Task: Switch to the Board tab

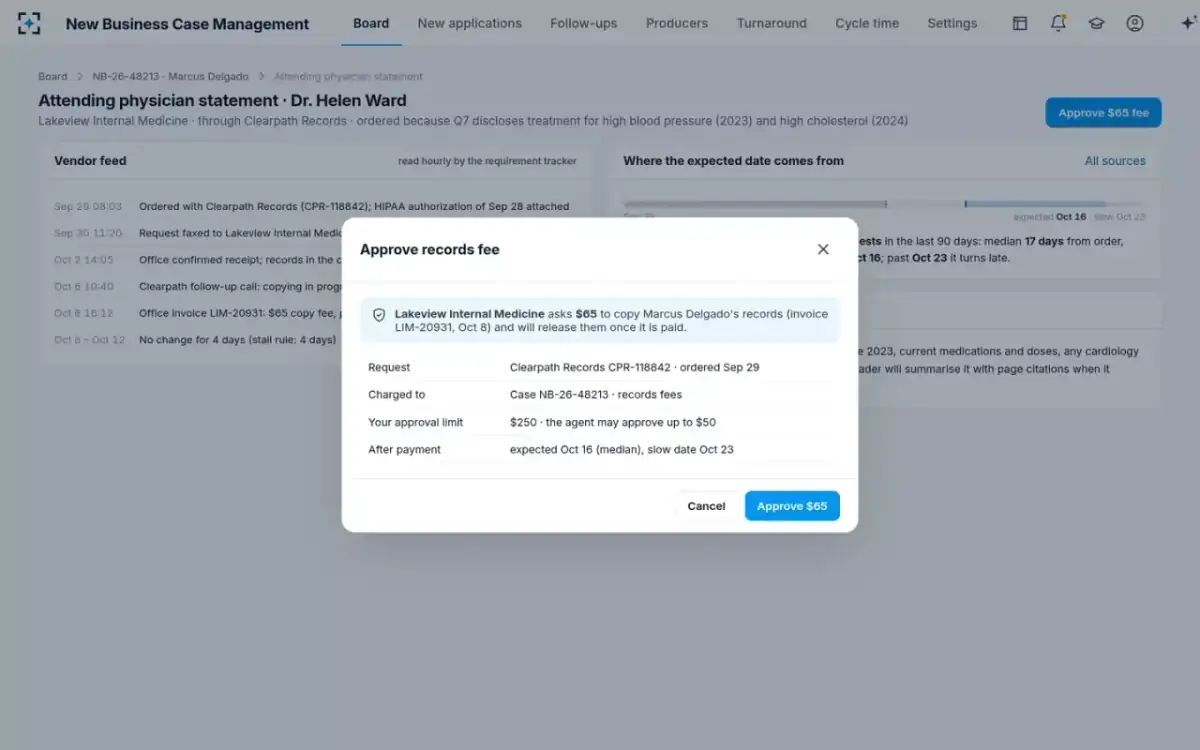Action: click(x=371, y=23)
